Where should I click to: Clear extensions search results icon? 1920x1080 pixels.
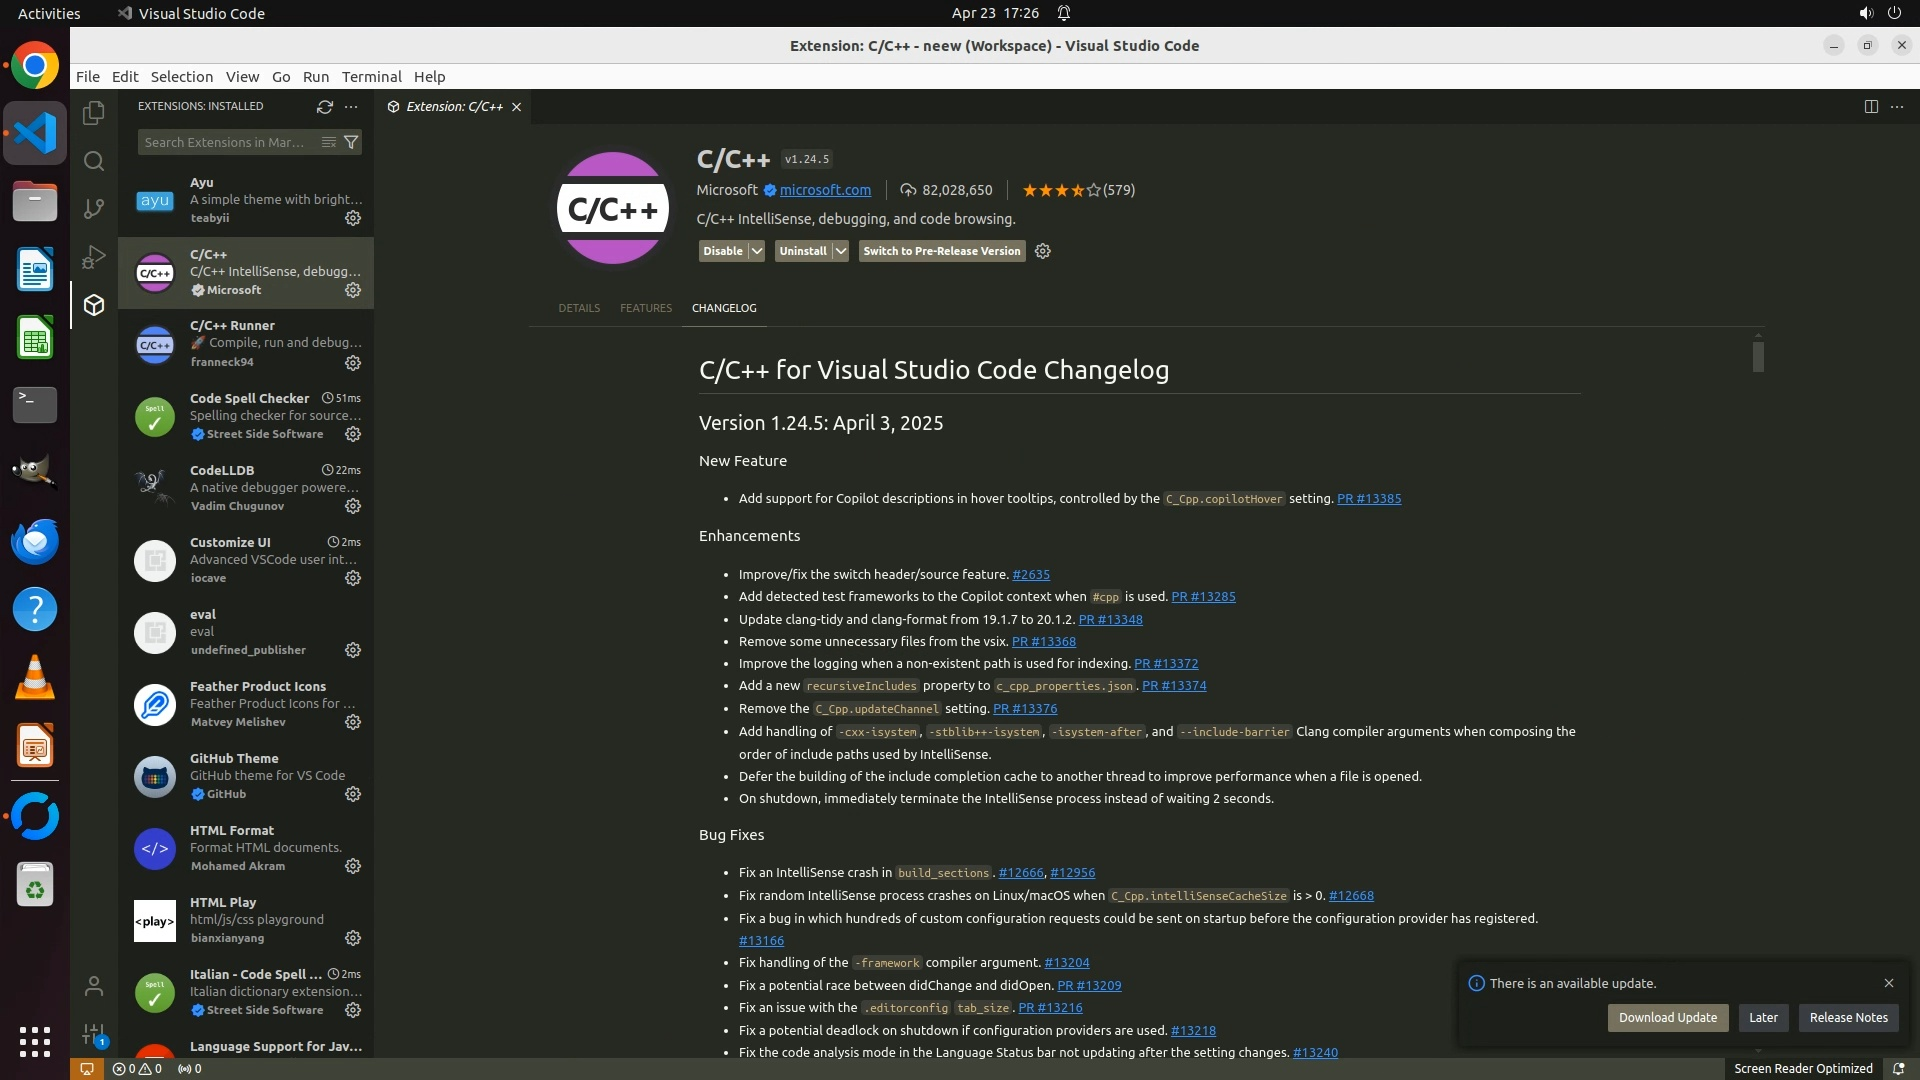(328, 142)
